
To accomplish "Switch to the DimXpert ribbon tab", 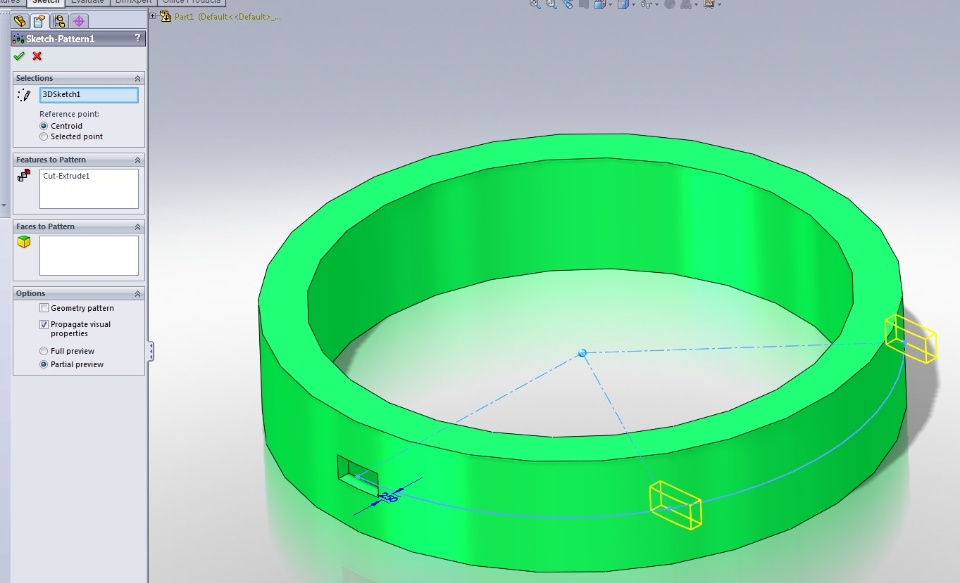I will pos(133,2).
